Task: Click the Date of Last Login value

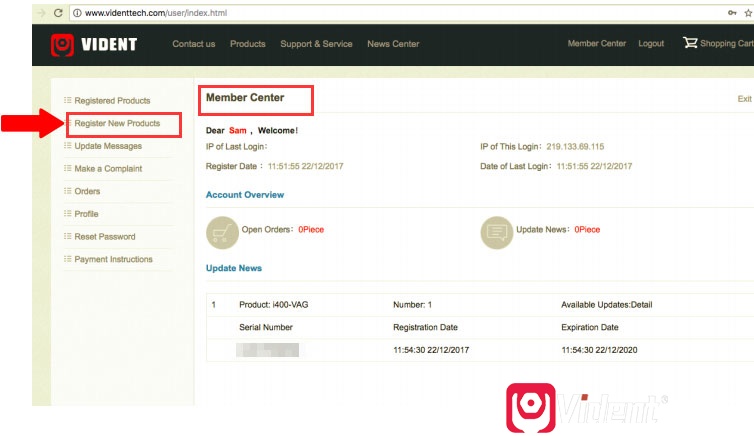Action: [594, 166]
